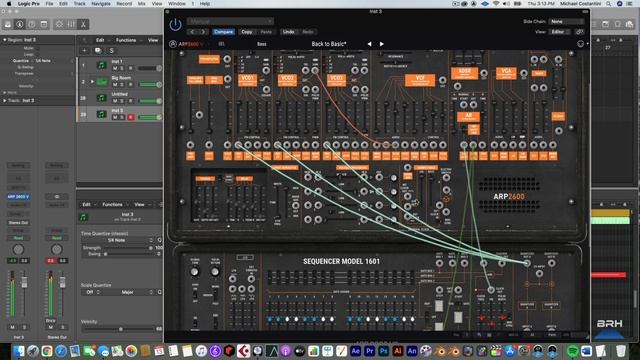Mute the Inst 3 channel strip
Image resolution: width=640 pixels, height=360 pixels.
(13, 327)
